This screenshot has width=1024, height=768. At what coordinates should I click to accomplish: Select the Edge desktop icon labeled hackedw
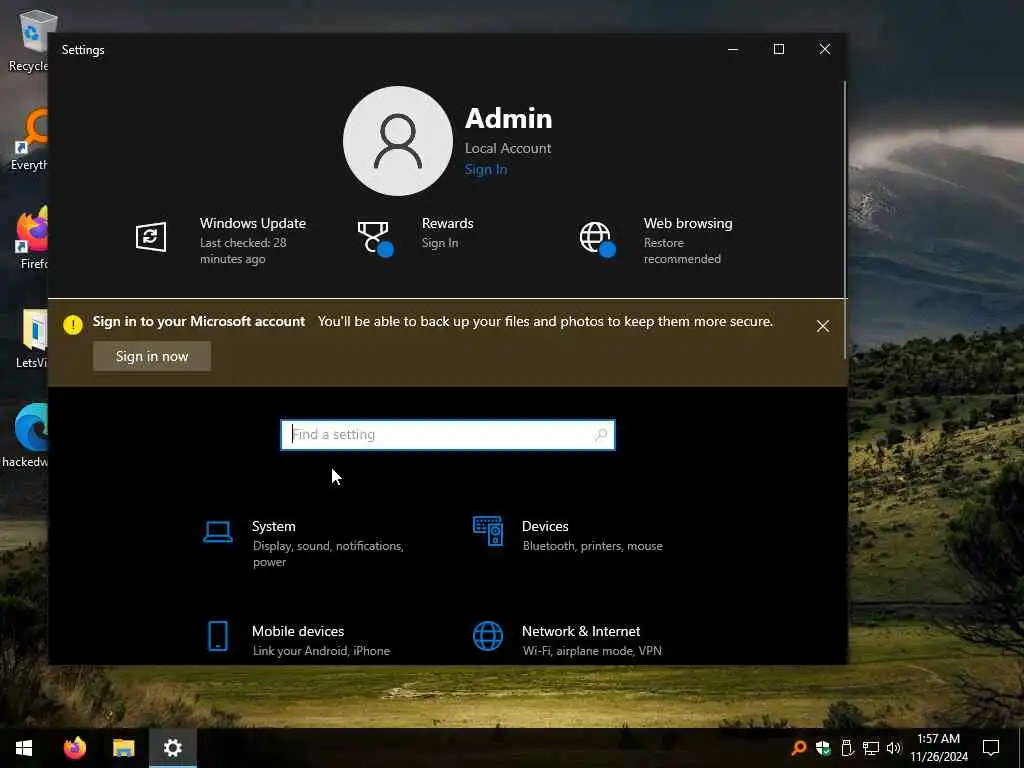pyautogui.click(x=26, y=436)
